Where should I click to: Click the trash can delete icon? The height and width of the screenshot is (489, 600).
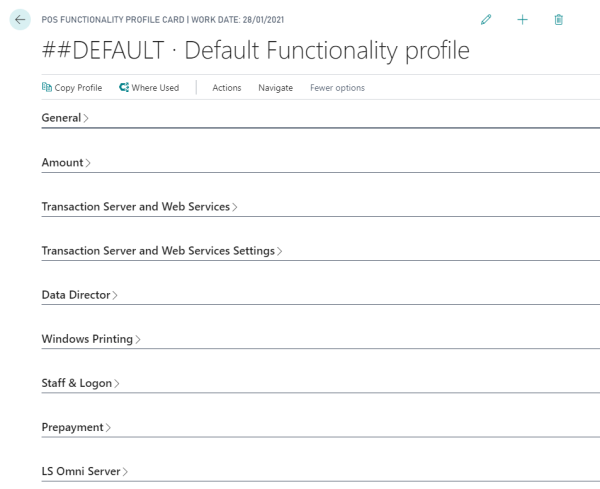558,20
